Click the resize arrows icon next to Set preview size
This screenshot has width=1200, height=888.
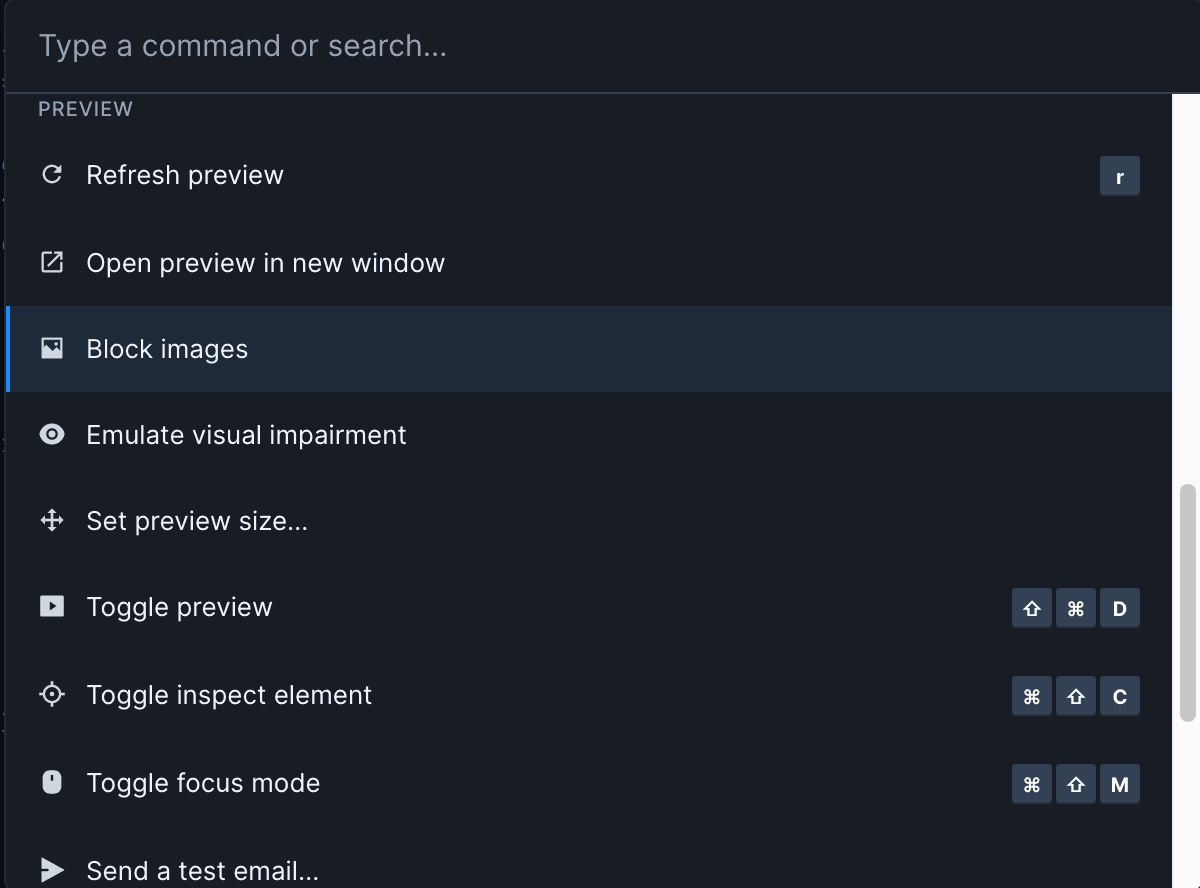click(x=51, y=520)
